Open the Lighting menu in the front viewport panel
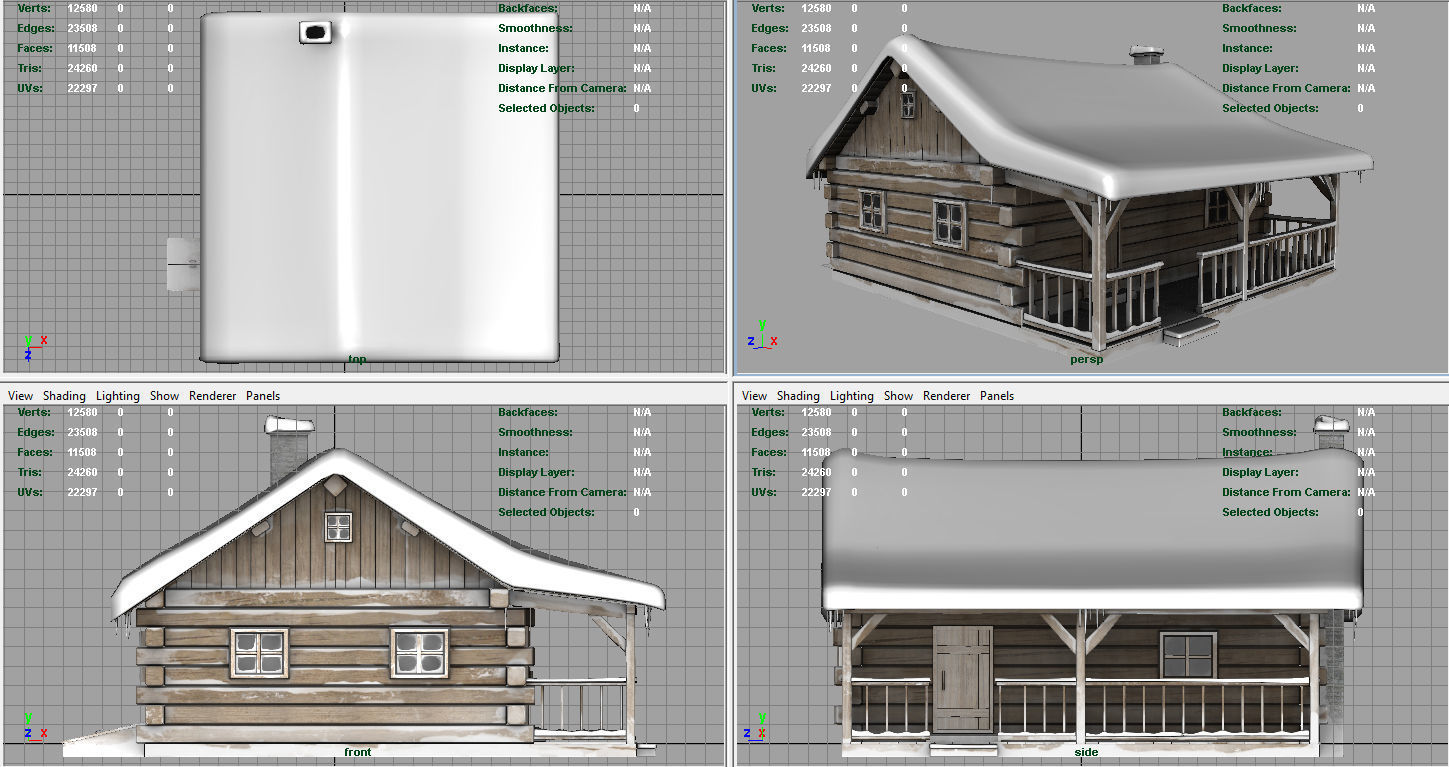The width and height of the screenshot is (1449, 767). (117, 396)
